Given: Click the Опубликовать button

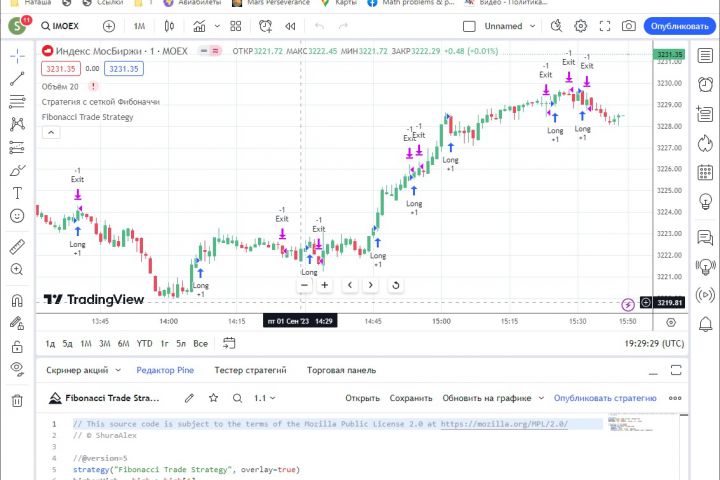Looking at the screenshot, I should pos(680,26).
